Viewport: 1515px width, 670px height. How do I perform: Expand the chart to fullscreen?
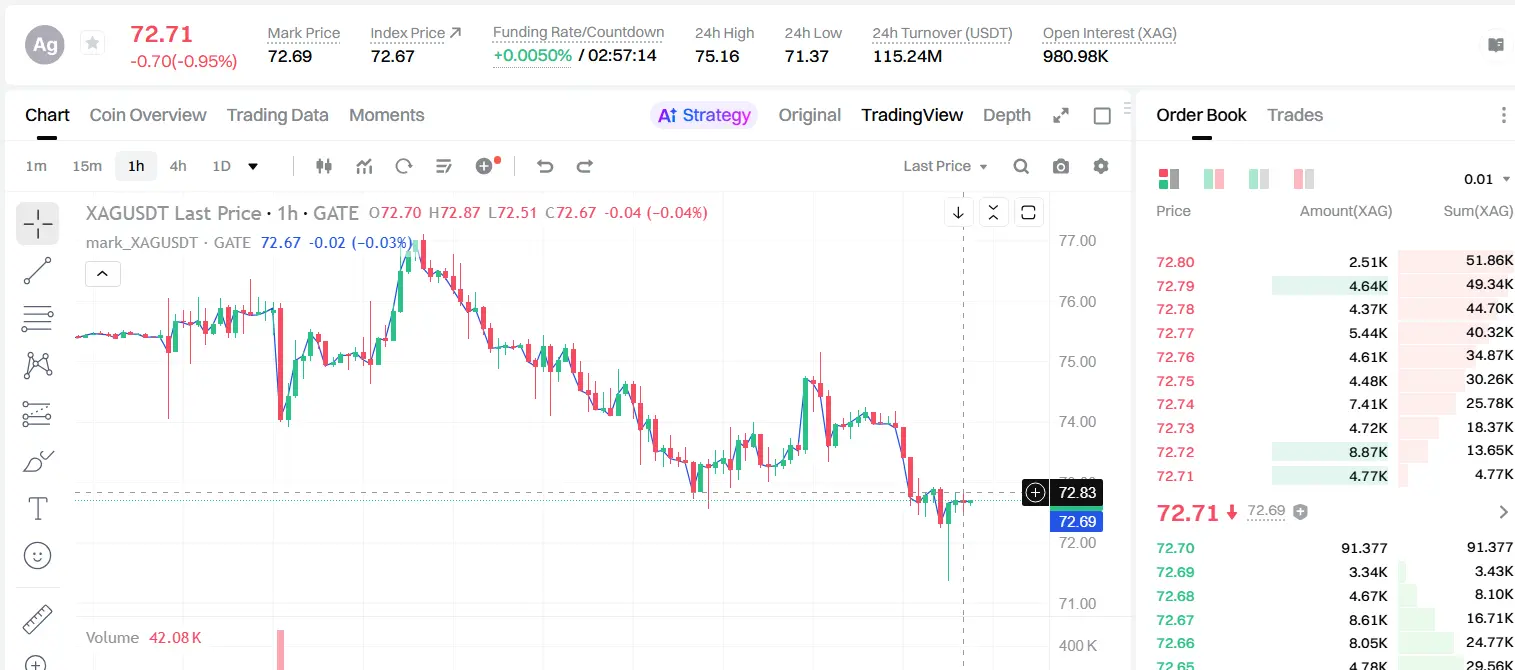[1061, 116]
